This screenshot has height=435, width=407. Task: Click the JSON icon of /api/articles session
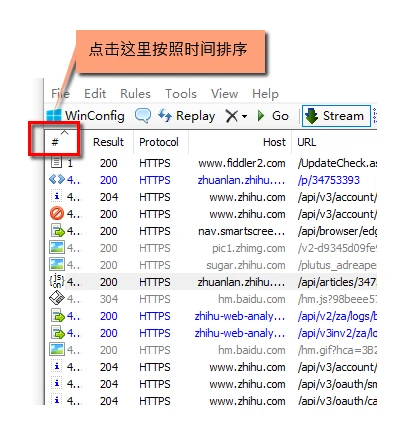[57, 282]
